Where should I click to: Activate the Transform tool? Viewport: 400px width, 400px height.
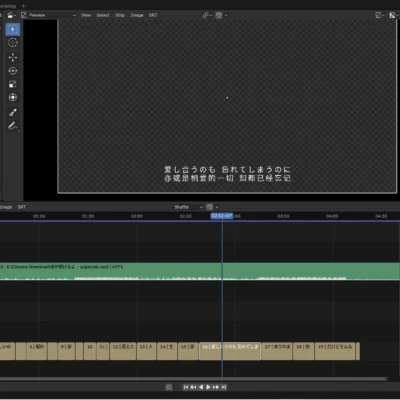click(13, 97)
